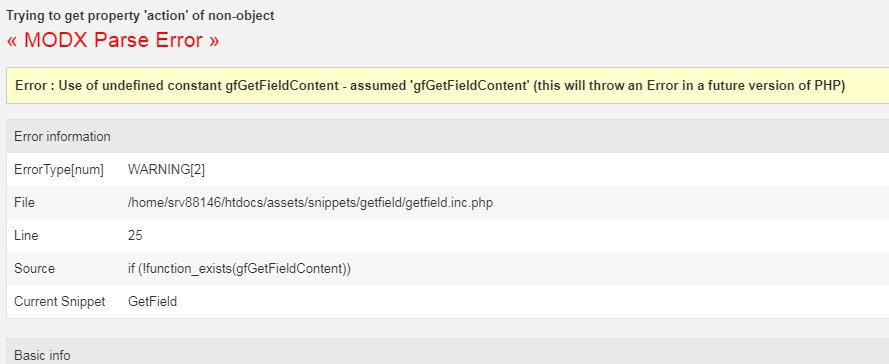Click the ErrorType[num] row label
Image resolution: width=889 pixels, height=364 pixels.
tap(59, 170)
